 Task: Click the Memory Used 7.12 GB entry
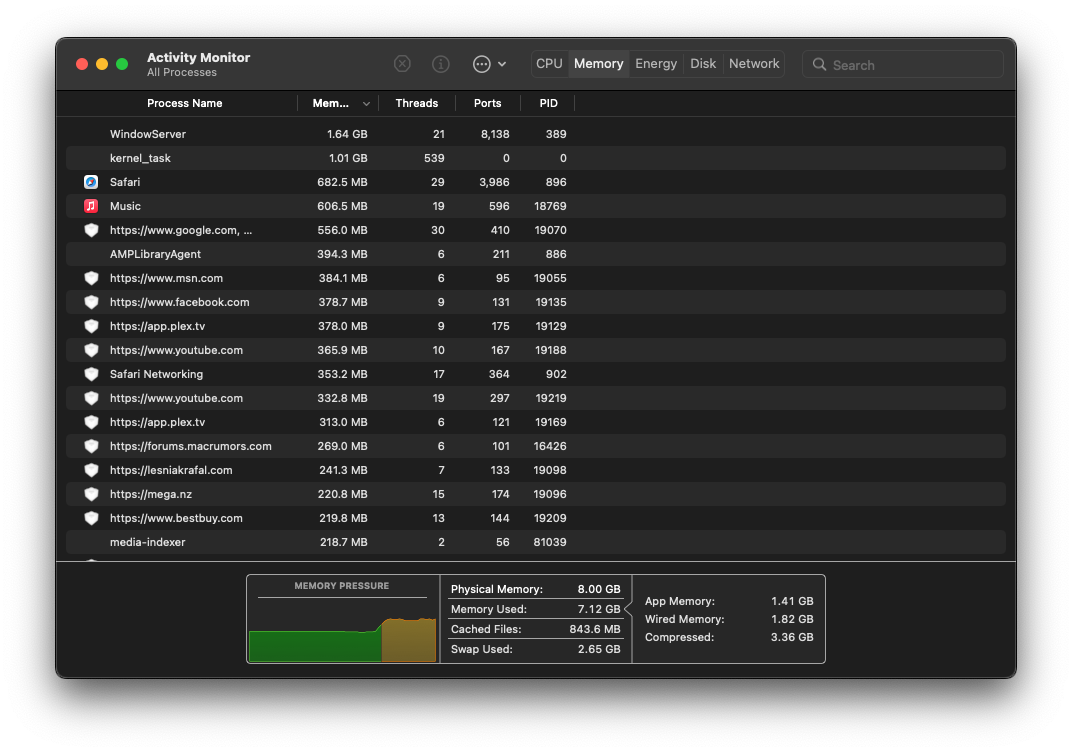(x=535, y=609)
